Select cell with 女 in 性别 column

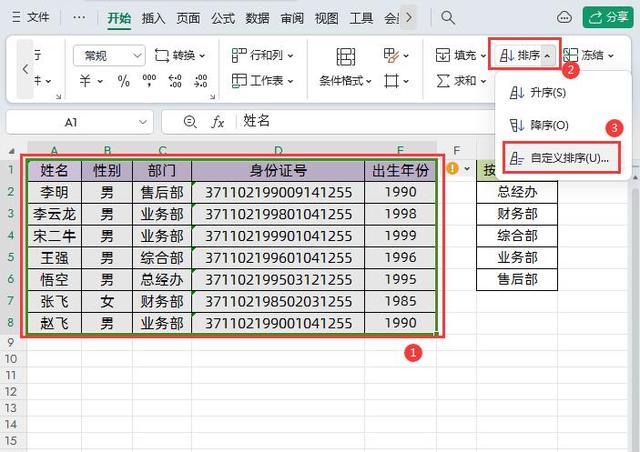[x=107, y=302]
